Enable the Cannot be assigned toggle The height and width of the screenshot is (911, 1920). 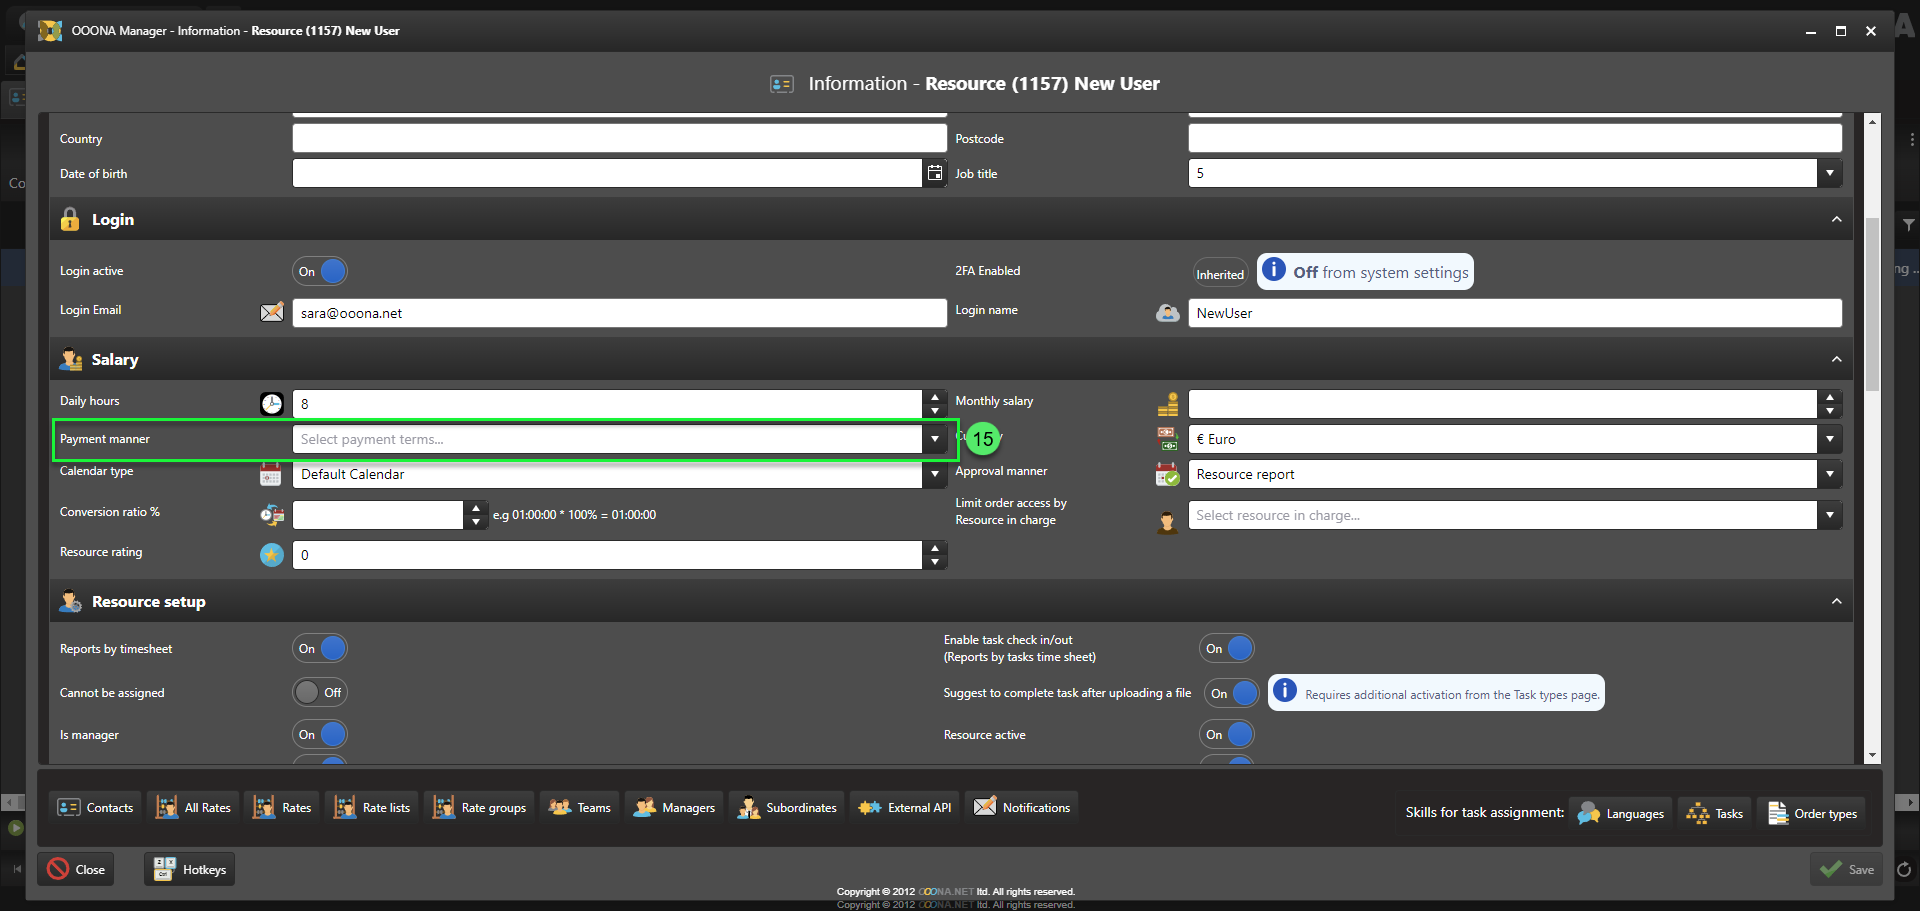320,692
